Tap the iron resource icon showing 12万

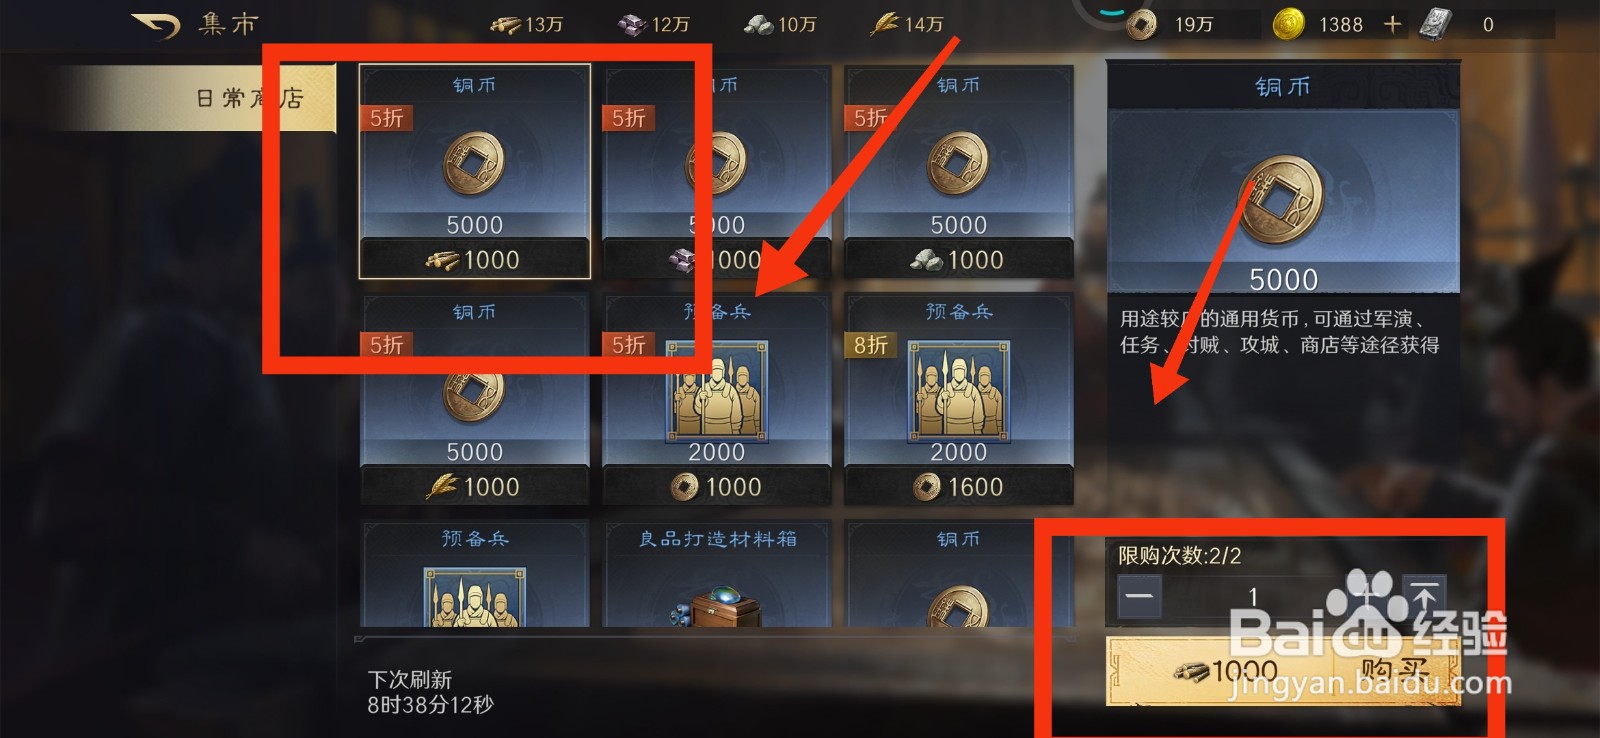tap(632, 25)
